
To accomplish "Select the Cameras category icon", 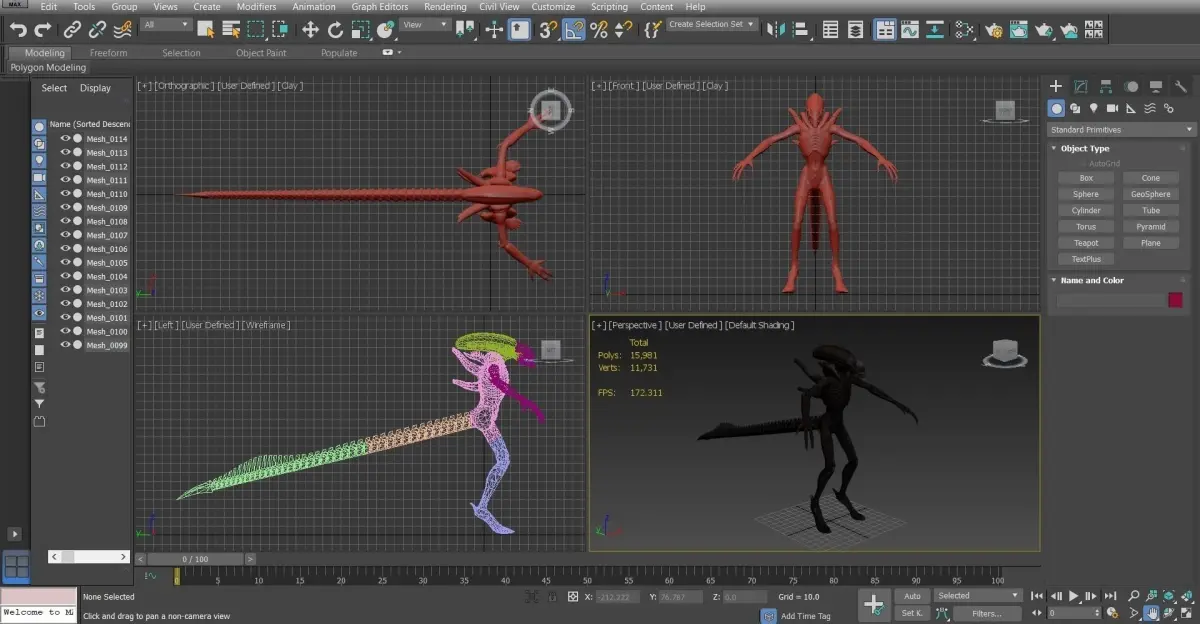I will [x=1112, y=108].
